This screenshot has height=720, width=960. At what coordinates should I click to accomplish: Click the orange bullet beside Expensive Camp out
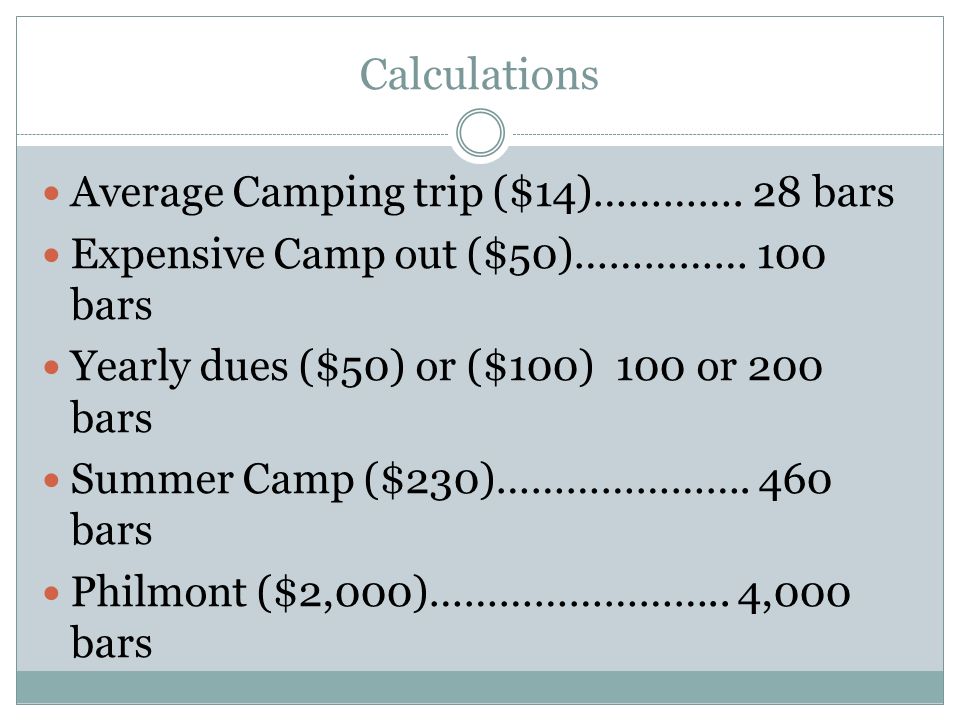pyautogui.click(x=51, y=255)
